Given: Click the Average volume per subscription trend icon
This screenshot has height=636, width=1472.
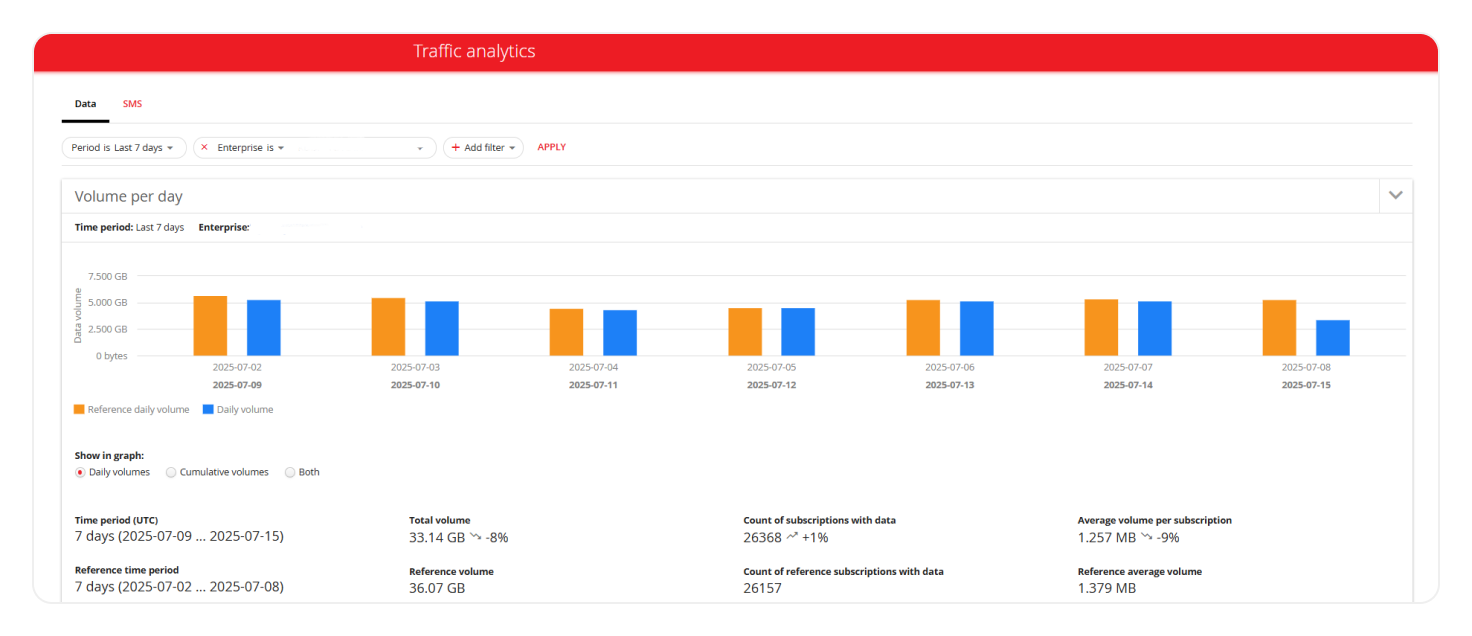Looking at the screenshot, I should tap(1147, 537).
